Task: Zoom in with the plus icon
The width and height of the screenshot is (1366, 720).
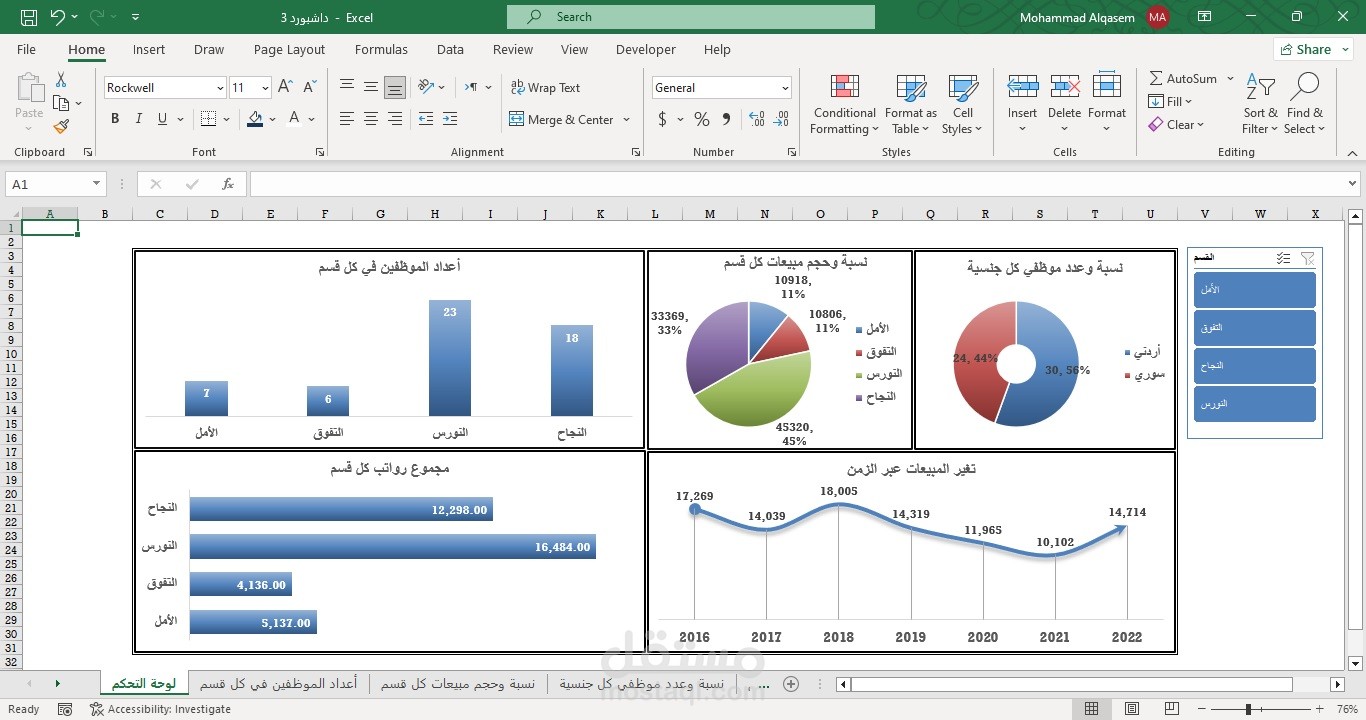Action: click(x=1322, y=709)
